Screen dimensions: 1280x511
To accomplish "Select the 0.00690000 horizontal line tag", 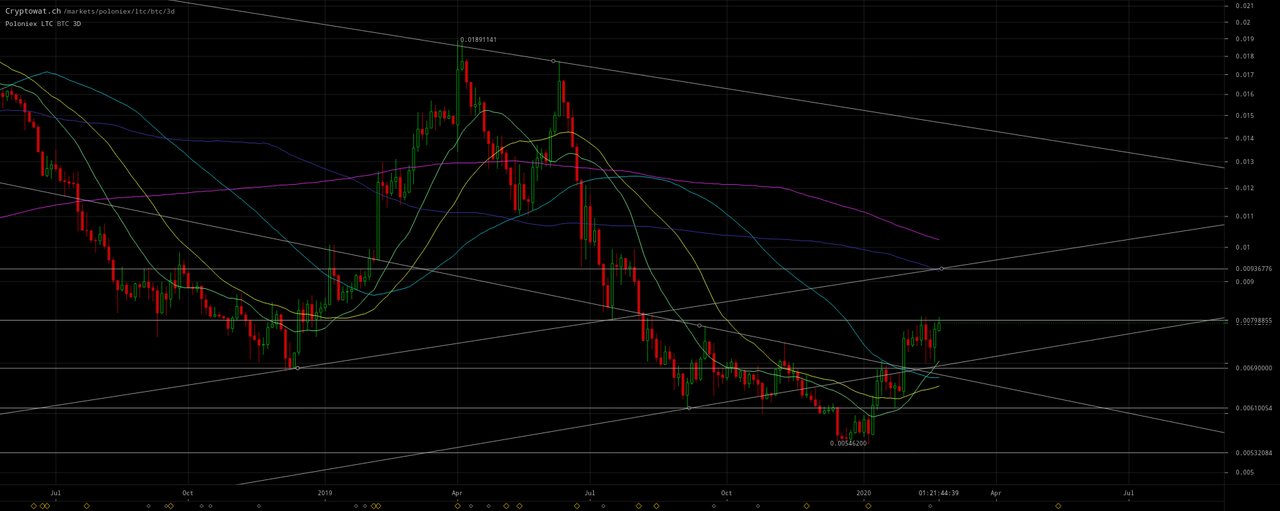I will pos(1252,368).
